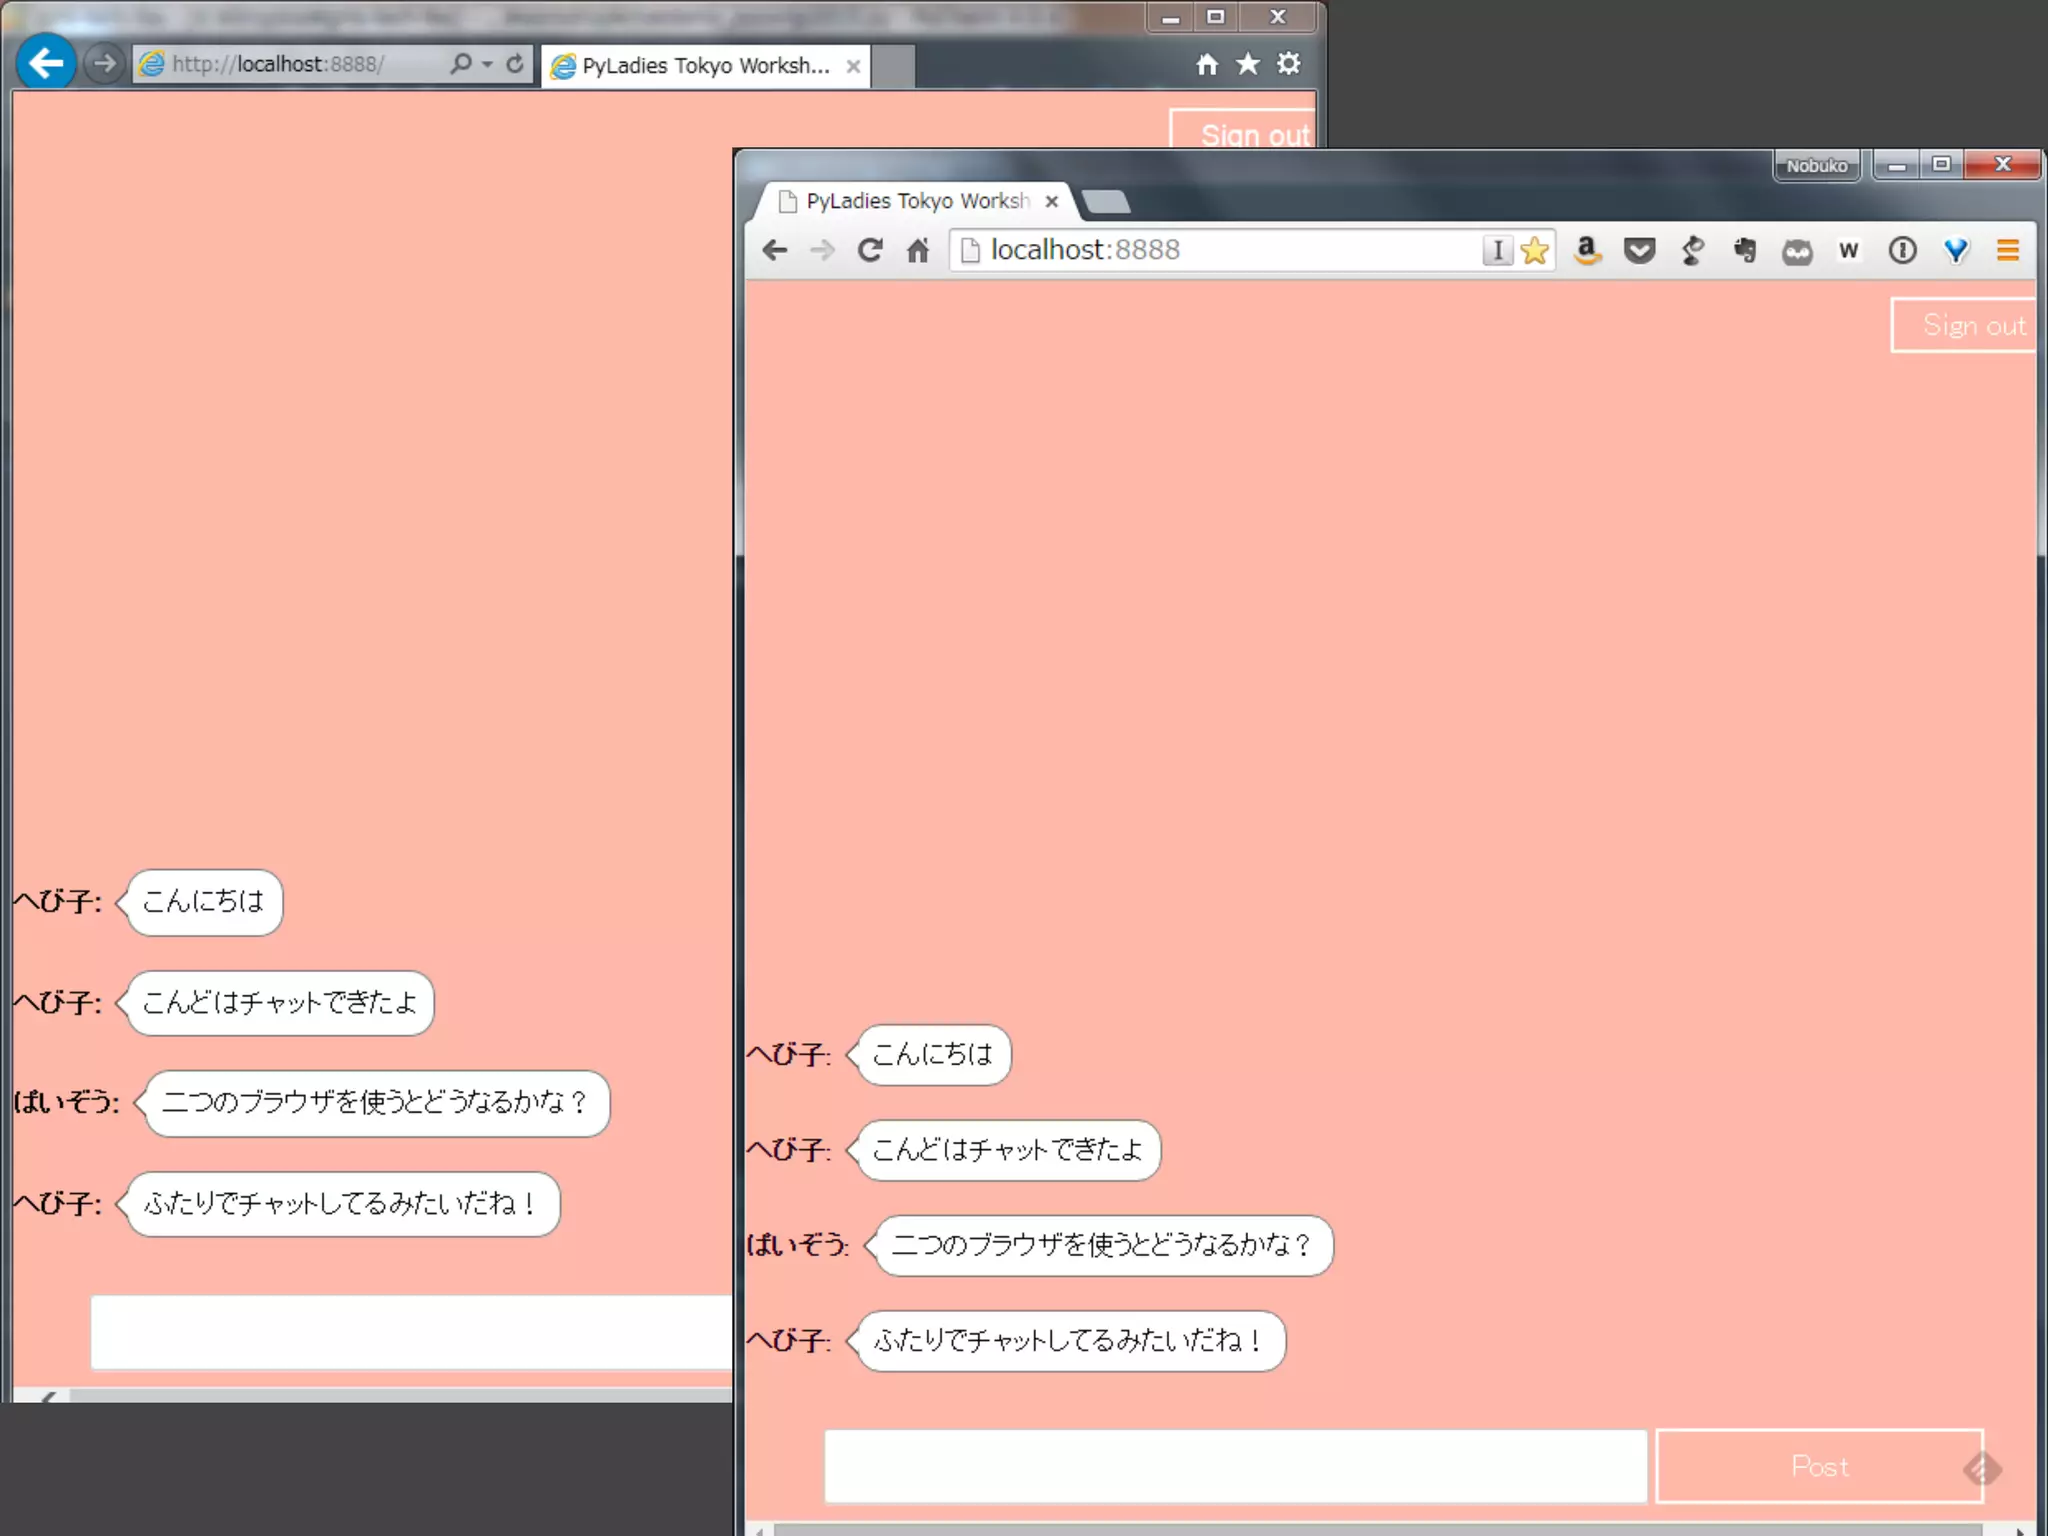Click the W Wikipedia extension icon
The image size is (2048, 1536).
point(1849,250)
